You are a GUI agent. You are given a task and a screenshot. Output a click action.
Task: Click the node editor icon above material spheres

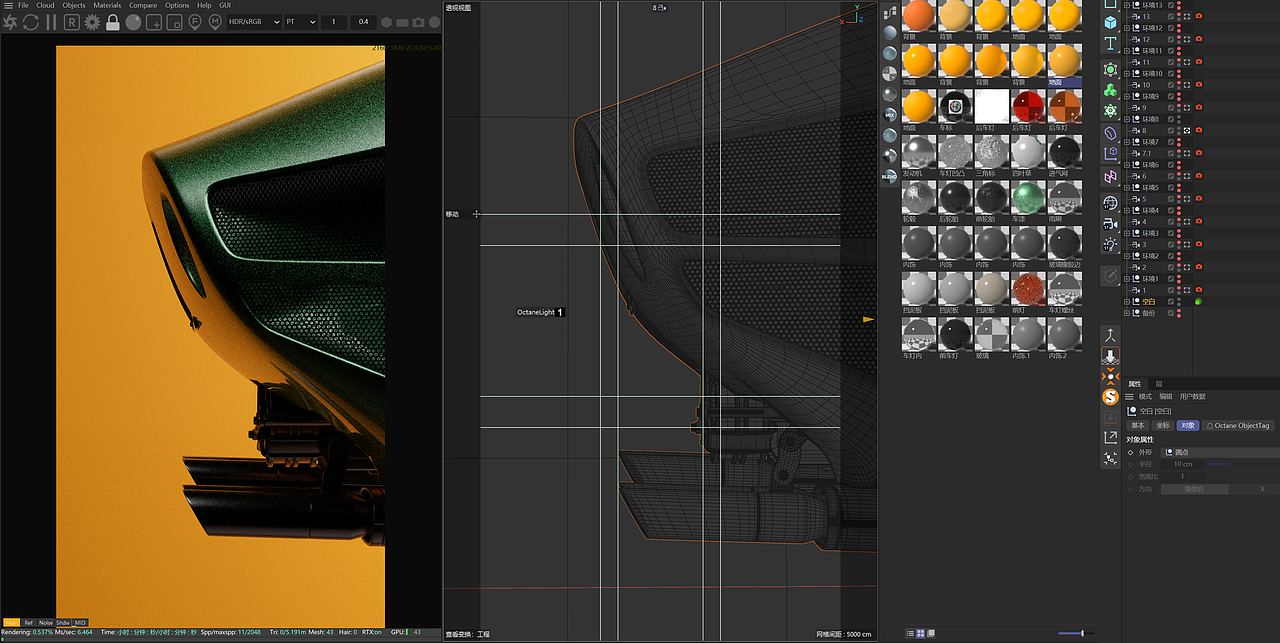(890, 13)
